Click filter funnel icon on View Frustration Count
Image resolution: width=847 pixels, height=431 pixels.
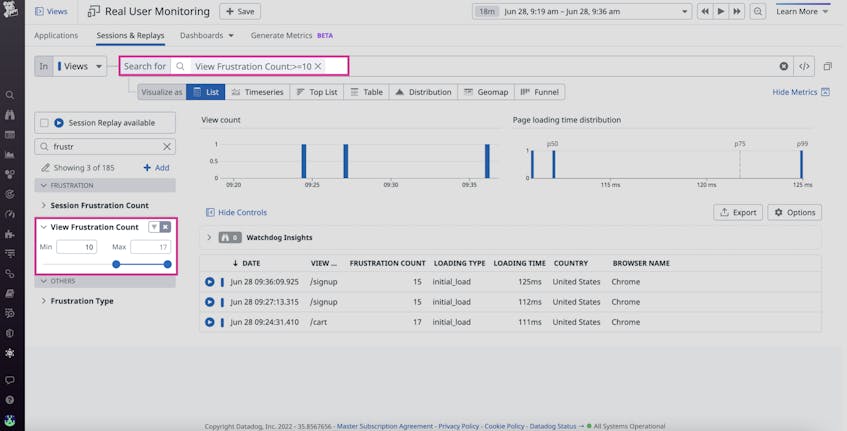click(x=154, y=227)
